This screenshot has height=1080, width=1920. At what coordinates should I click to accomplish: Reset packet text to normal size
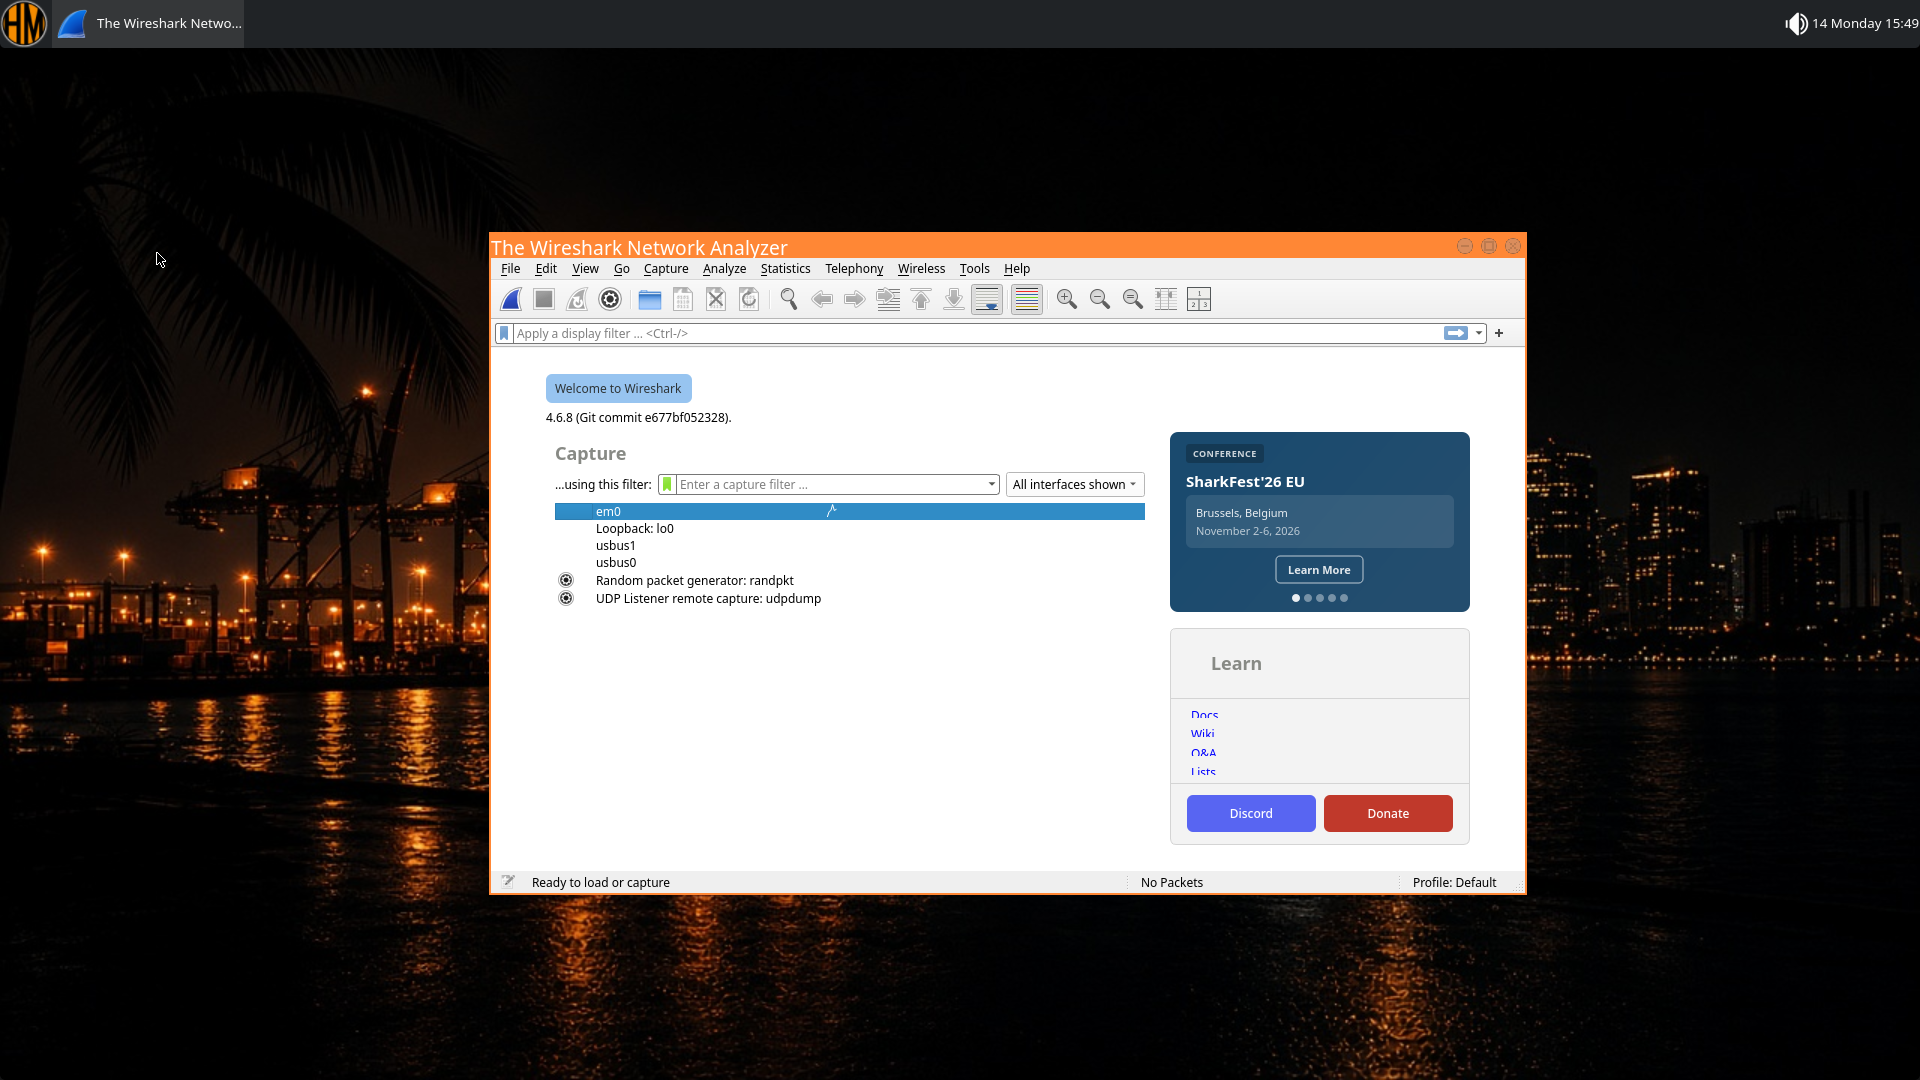[x=1133, y=299]
